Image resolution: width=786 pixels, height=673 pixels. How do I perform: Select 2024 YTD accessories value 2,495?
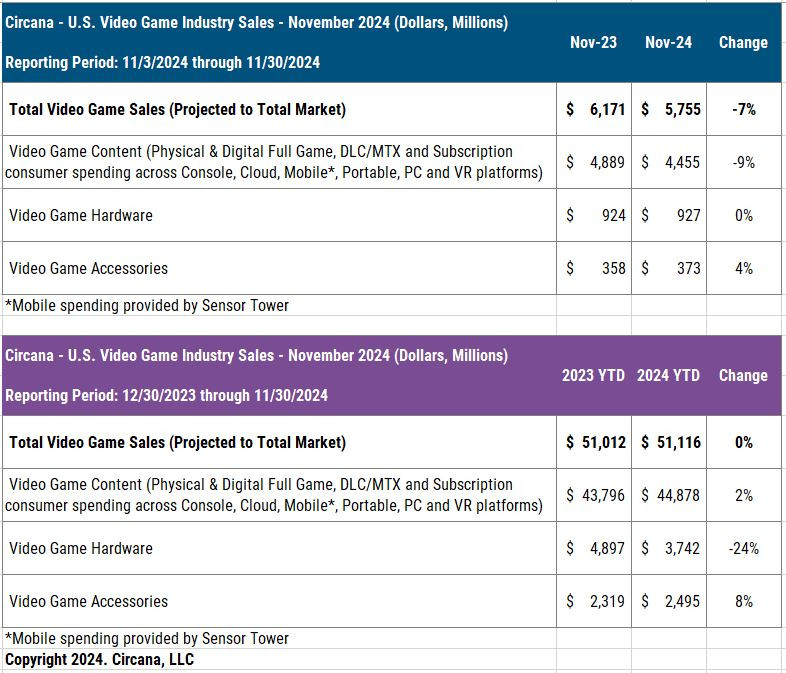tap(669, 601)
